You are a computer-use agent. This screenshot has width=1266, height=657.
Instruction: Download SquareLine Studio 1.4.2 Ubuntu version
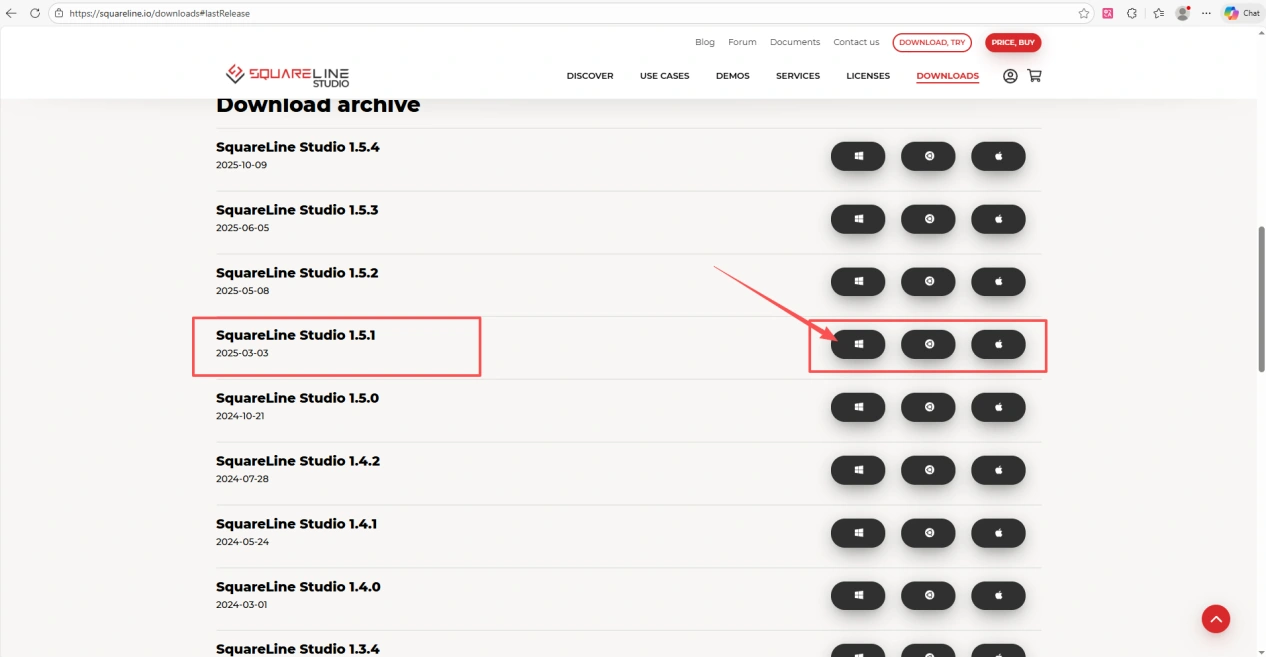pyautogui.click(x=928, y=470)
